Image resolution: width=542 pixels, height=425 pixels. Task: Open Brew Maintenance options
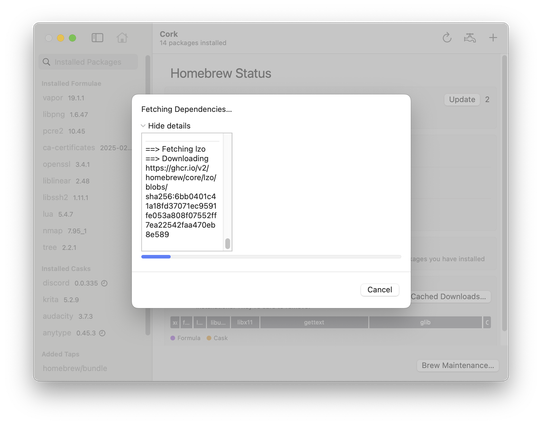(x=458, y=365)
